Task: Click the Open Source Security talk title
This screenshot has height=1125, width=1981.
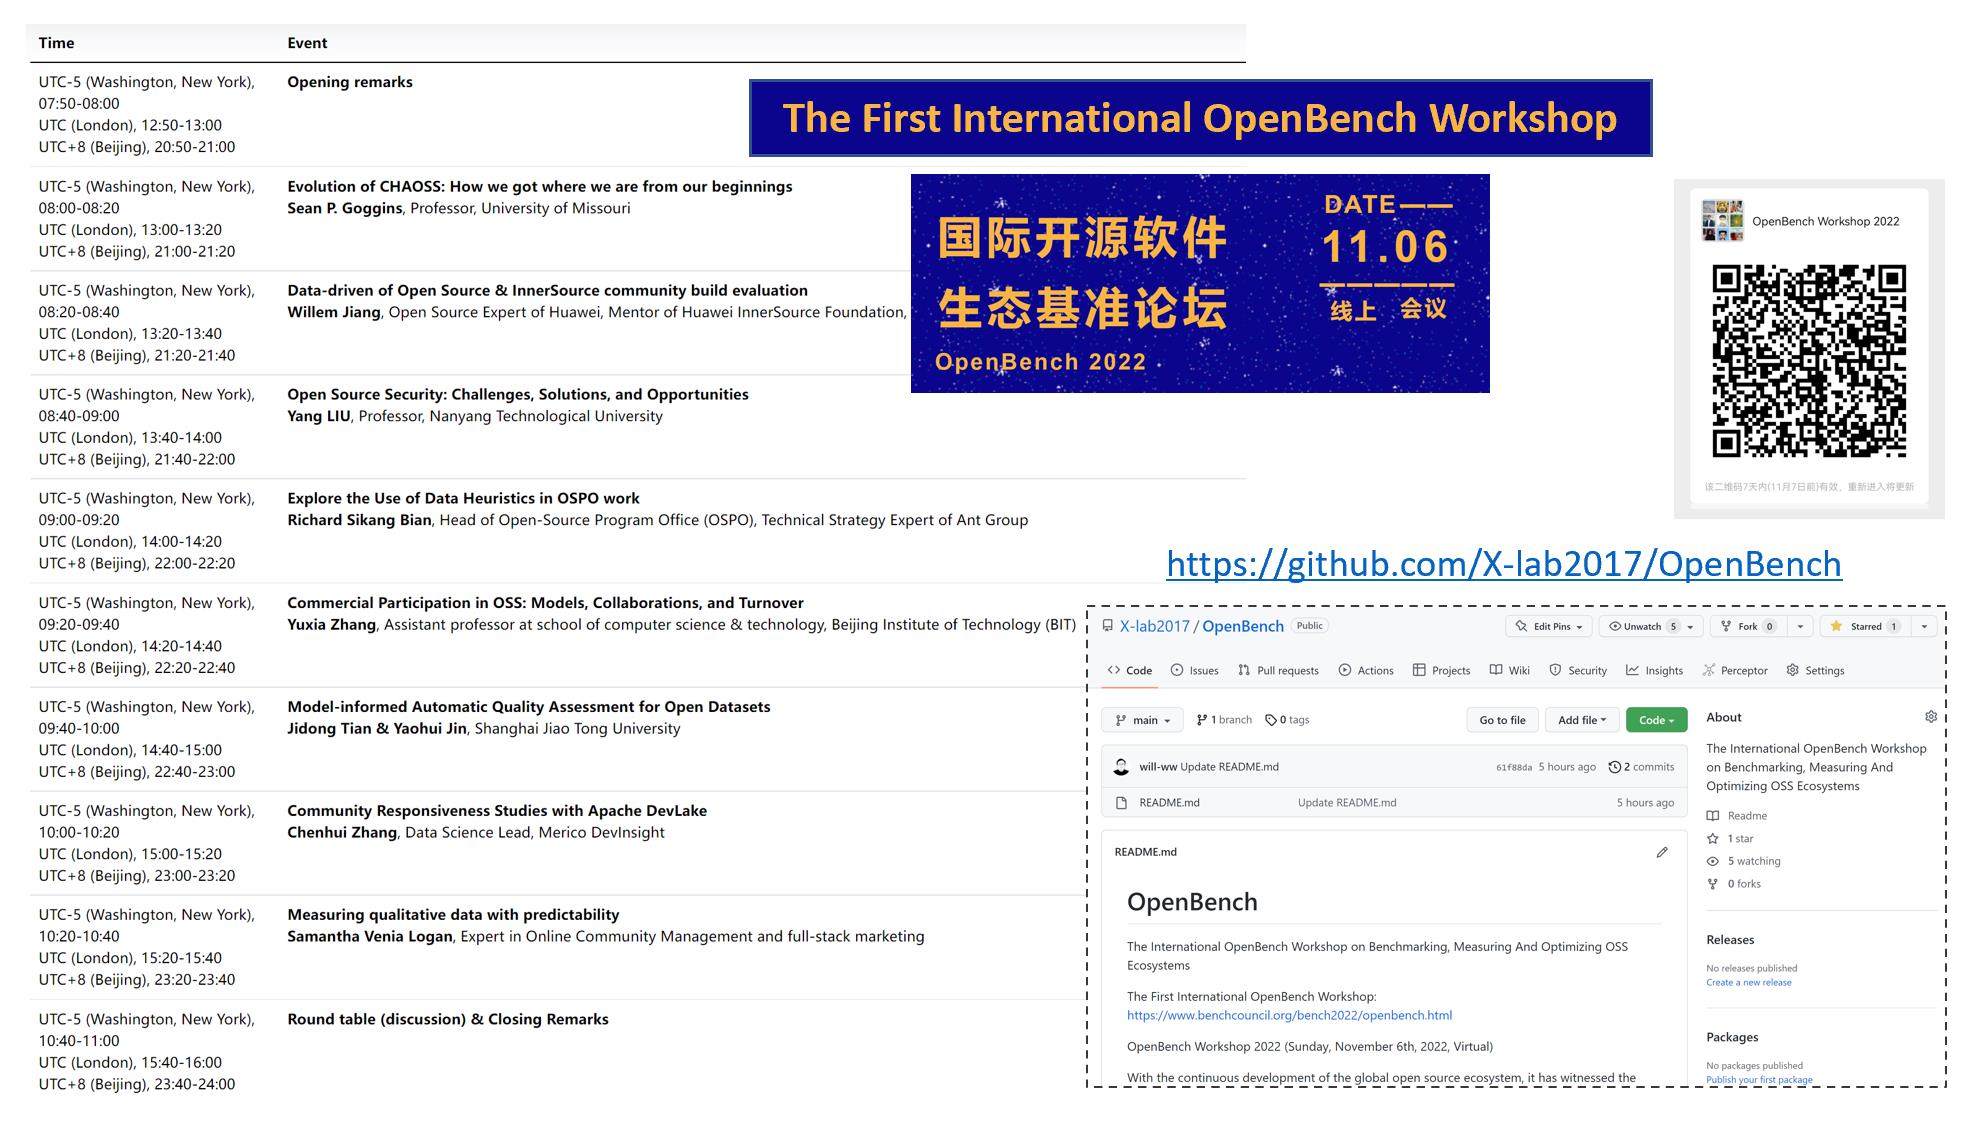Action: point(518,395)
